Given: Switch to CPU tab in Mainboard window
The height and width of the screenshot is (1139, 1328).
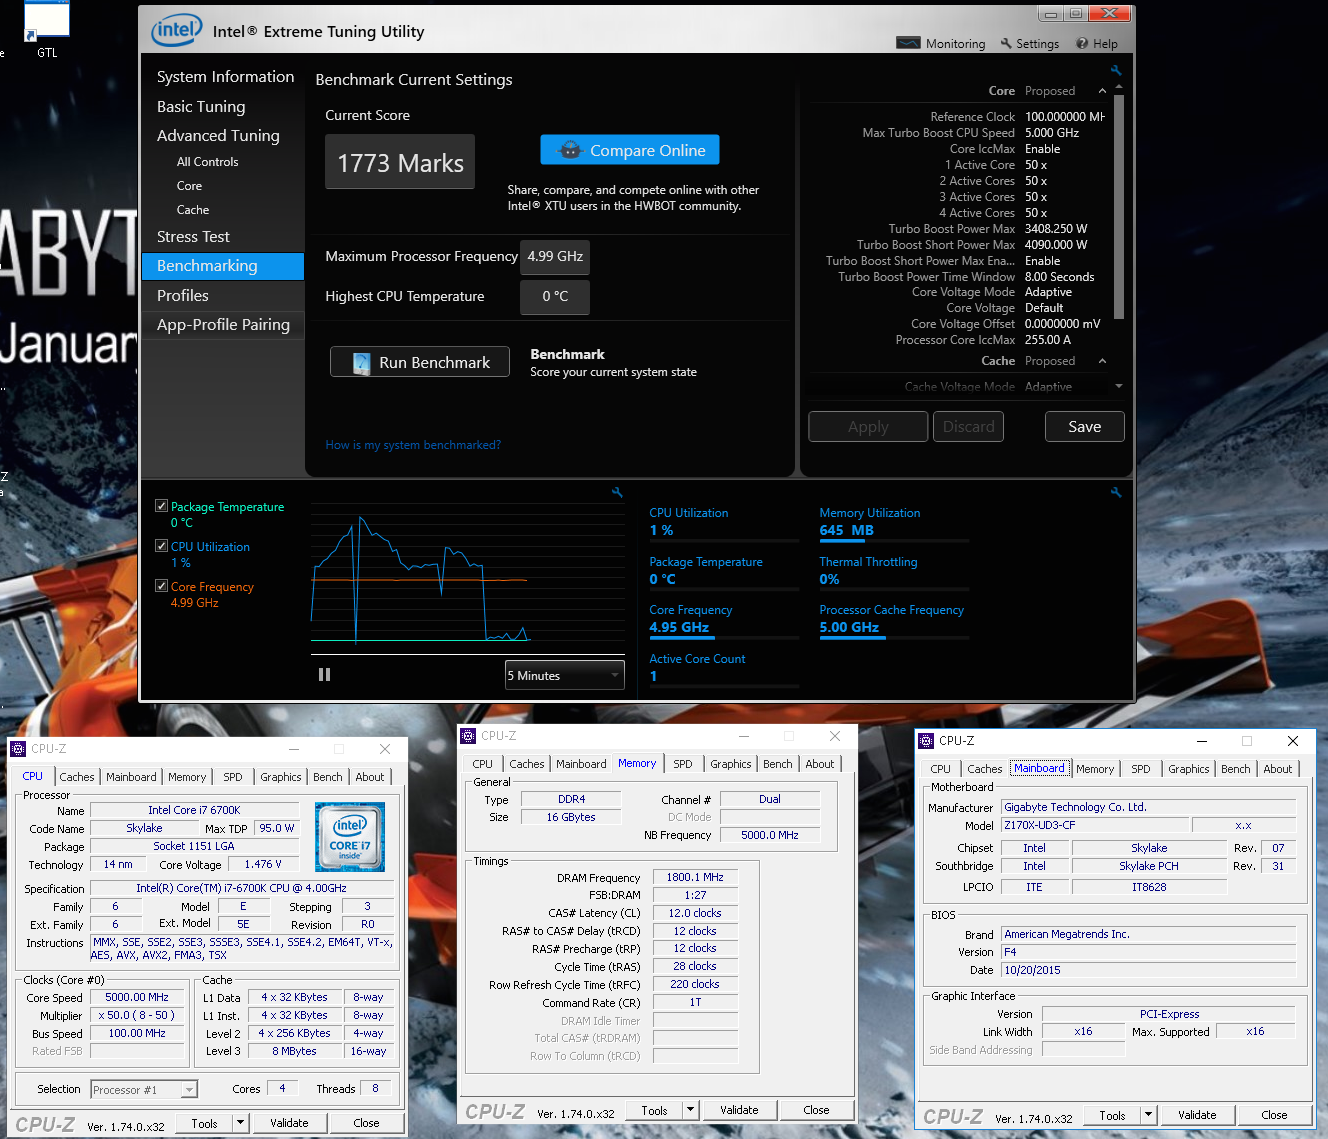Looking at the screenshot, I should click(x=940, y=769).
